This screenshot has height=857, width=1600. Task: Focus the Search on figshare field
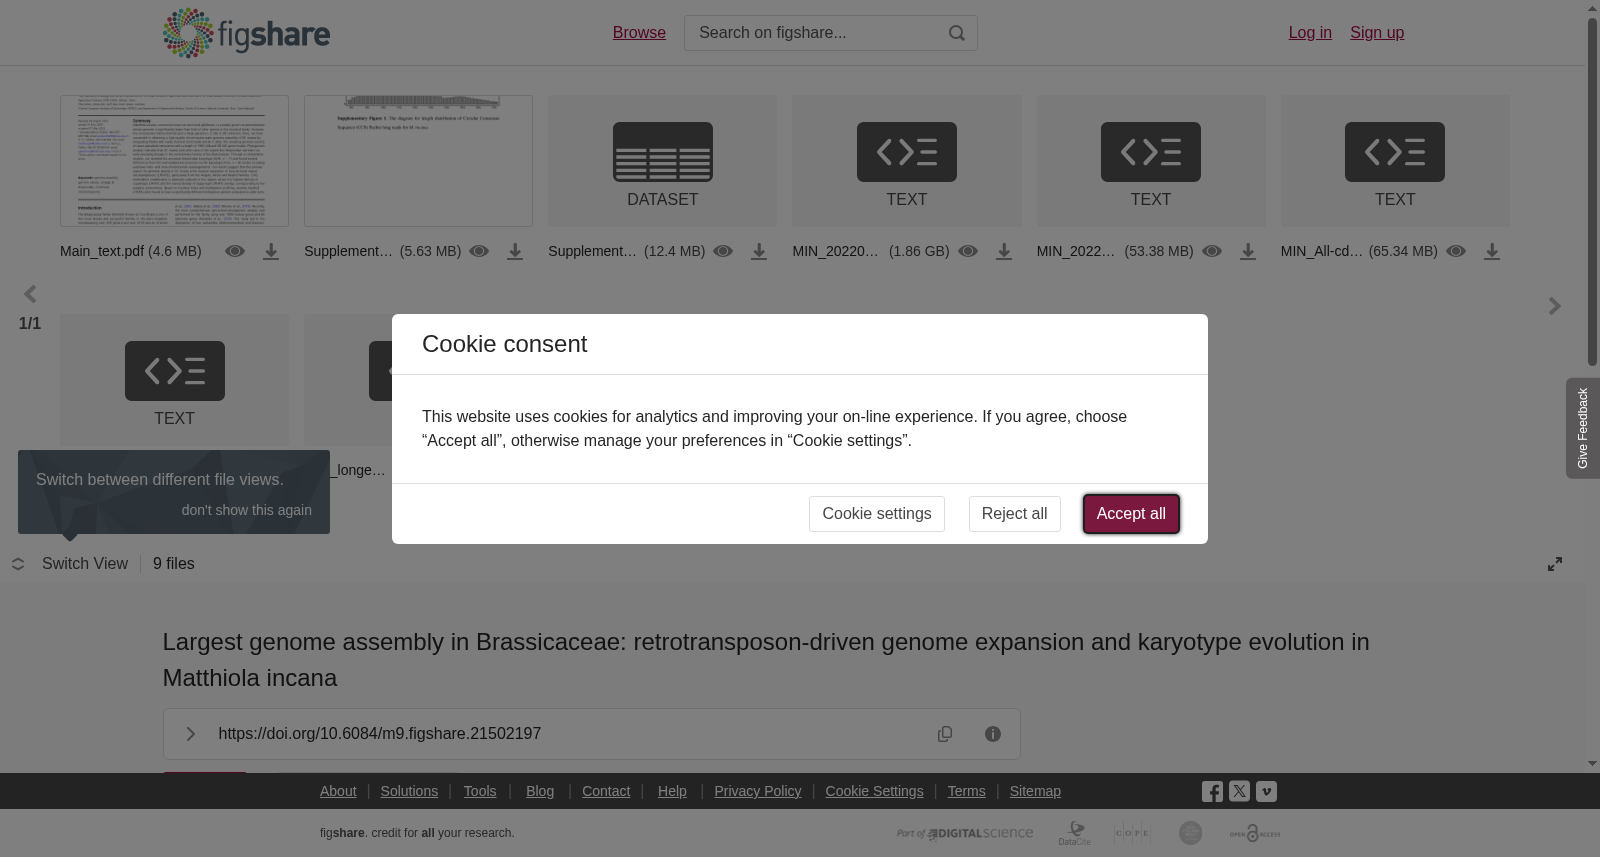[x=815, y=33]
